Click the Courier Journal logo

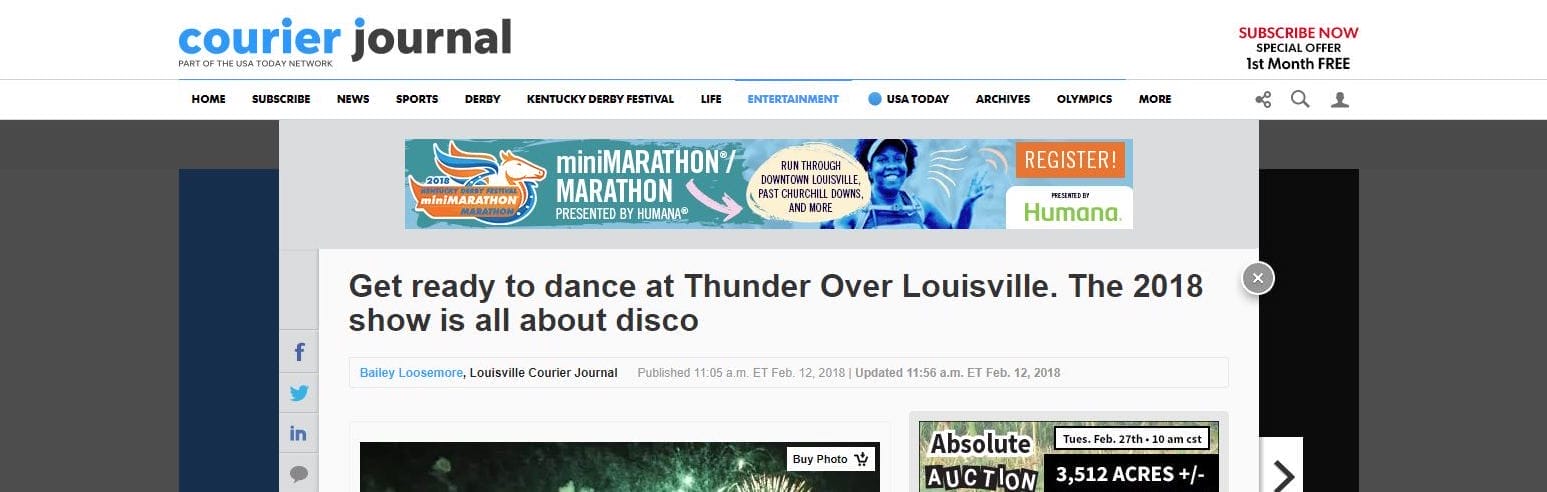click(x=344, y=40)
